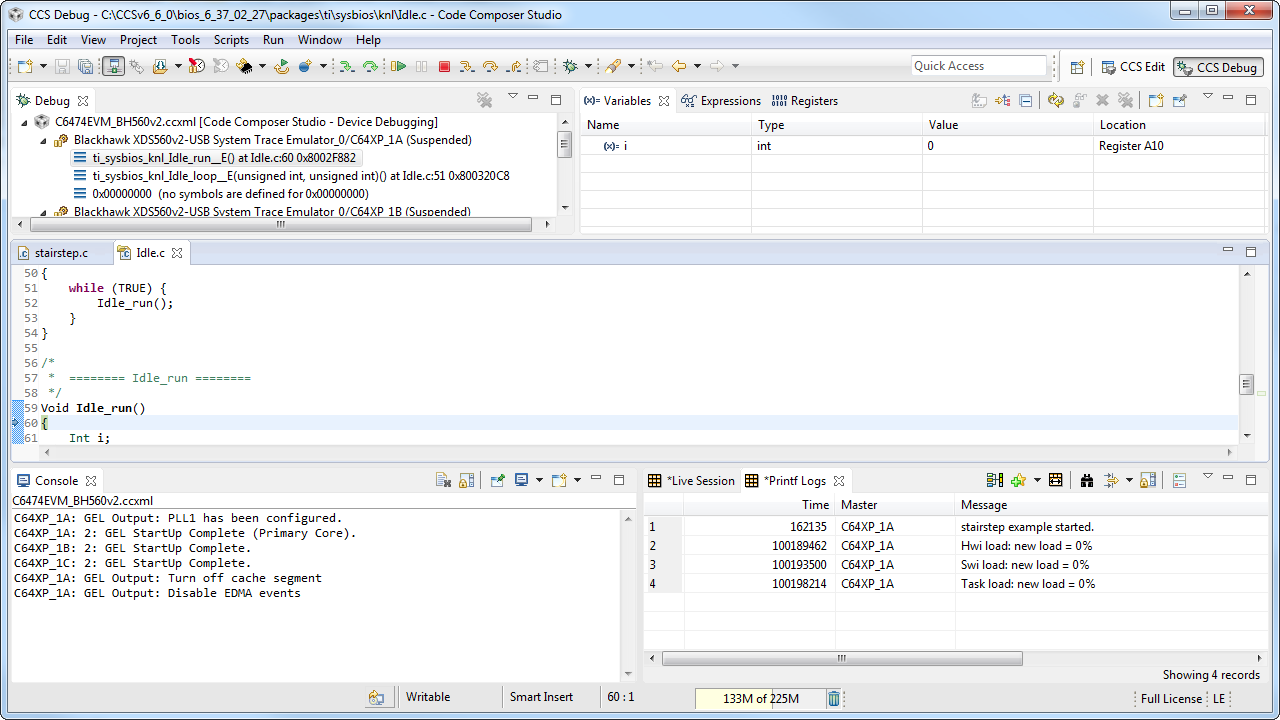Toggle the column freeze lock in Printf Logs

pos(1146,479)
